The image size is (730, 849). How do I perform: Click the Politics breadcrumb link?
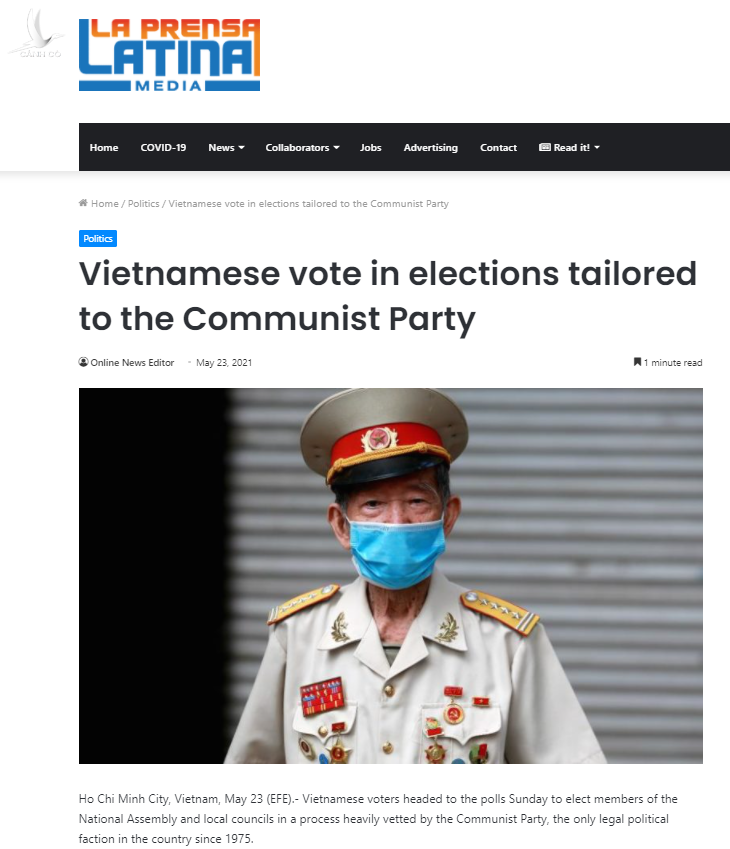click(144, 204)
